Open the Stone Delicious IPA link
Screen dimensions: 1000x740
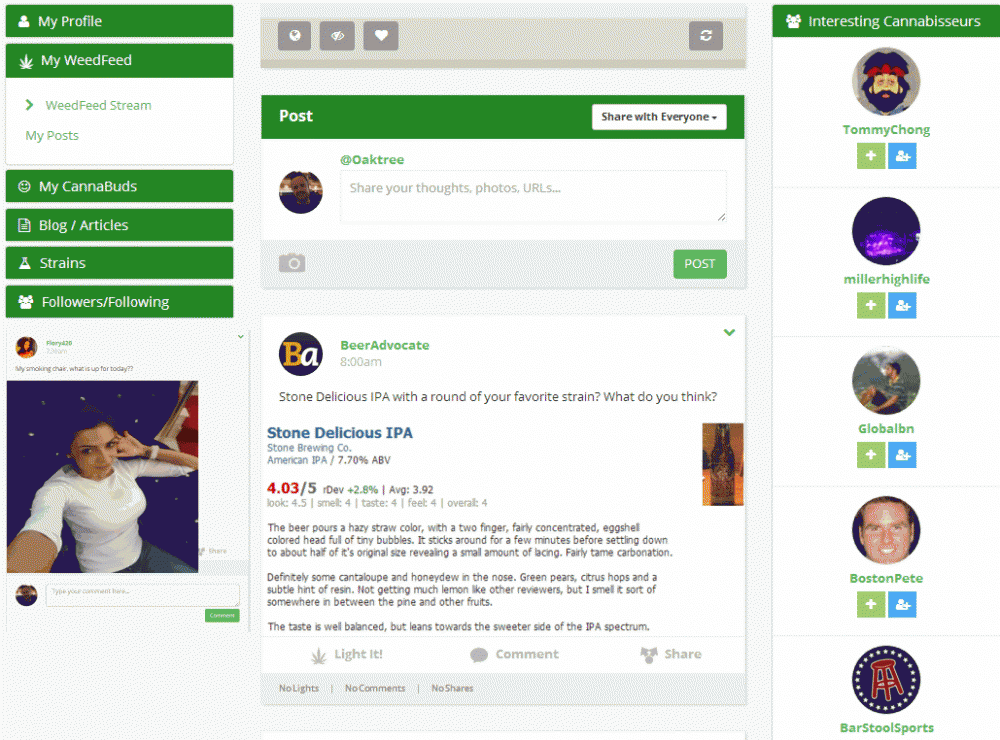[339, 433]
